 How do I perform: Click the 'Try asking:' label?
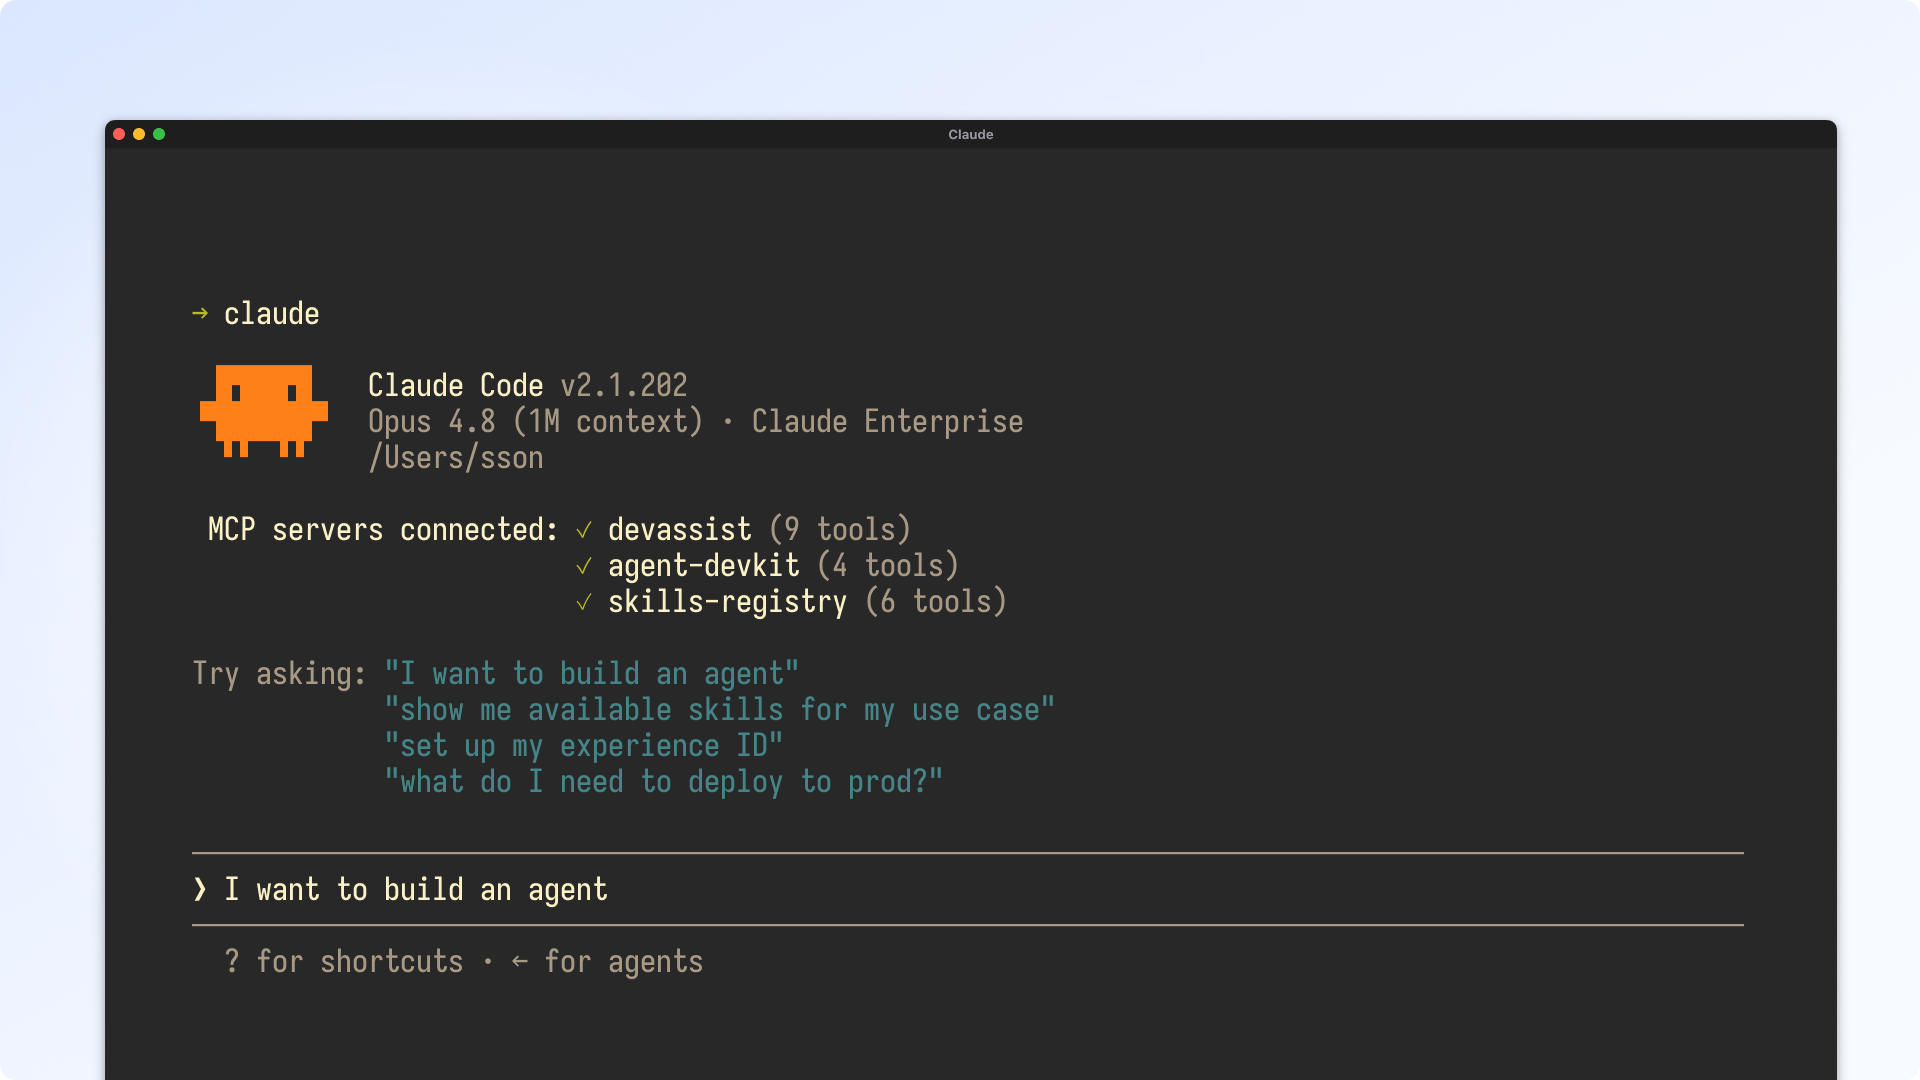point(280,674)
